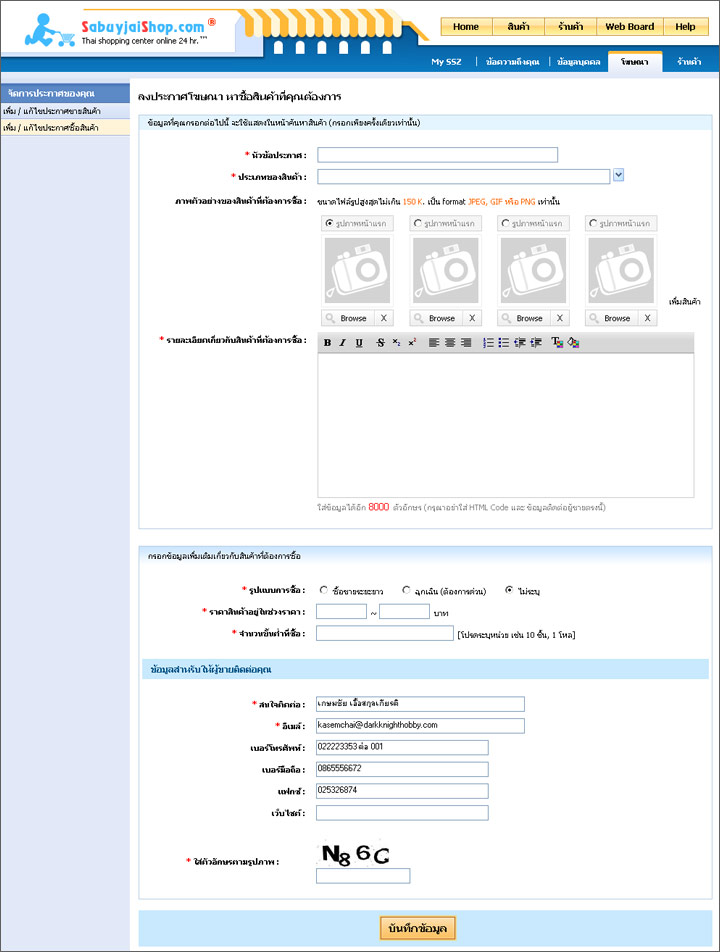This screenshot has width=720, height=952.
Task: Open background fill color picker
Action: click(x=573, y=343)
